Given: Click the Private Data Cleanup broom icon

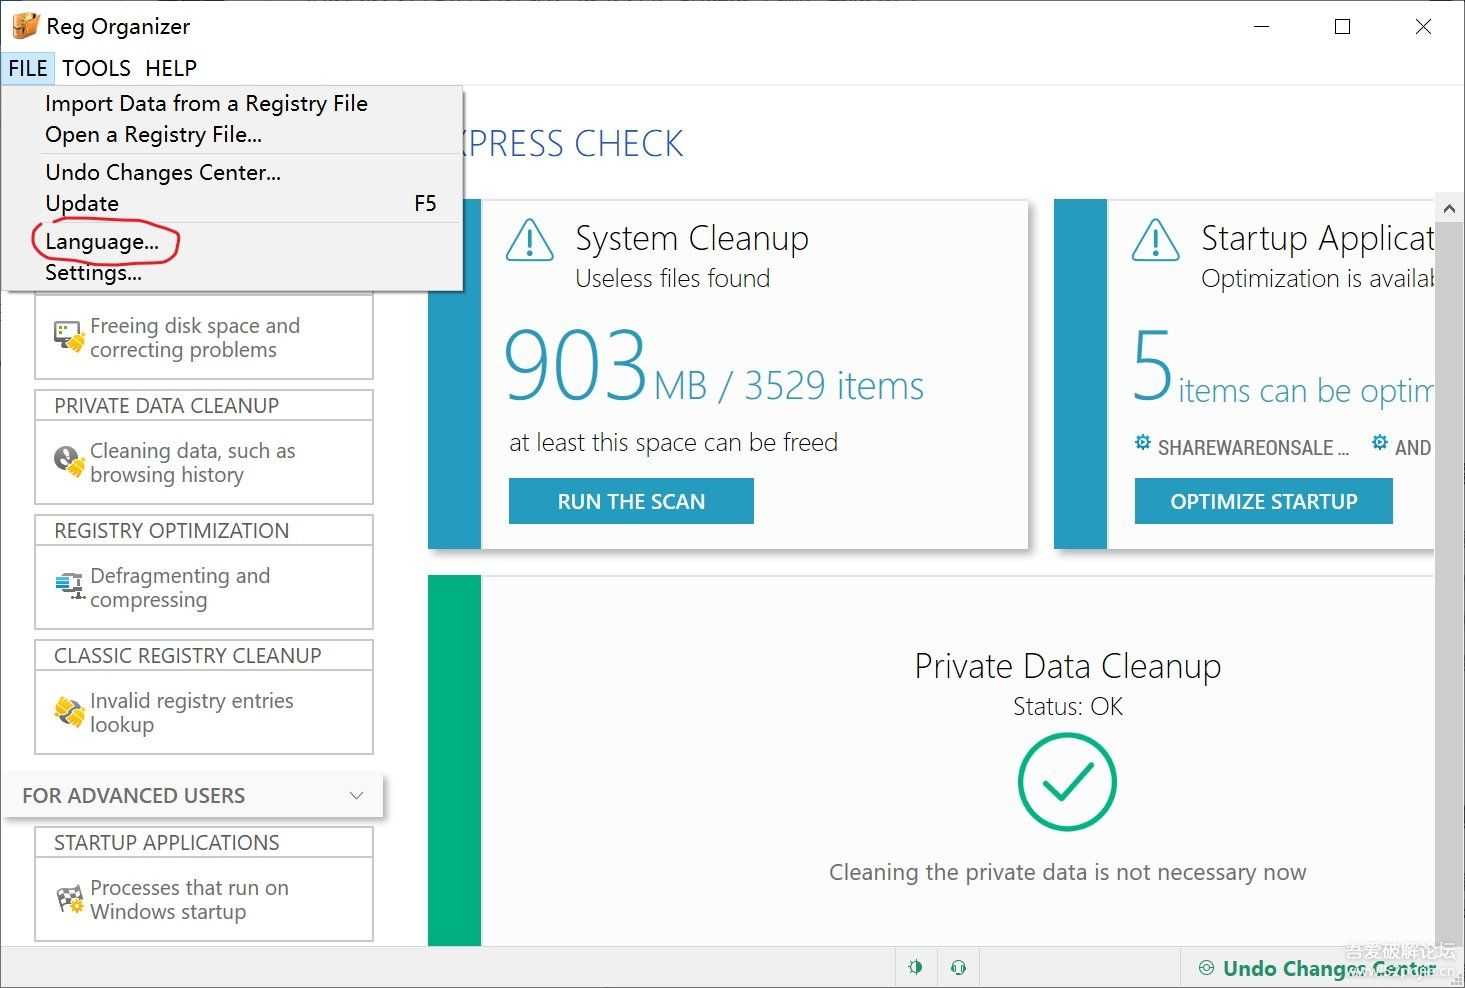Looking at the screenshot, I should tap(68, 461).
